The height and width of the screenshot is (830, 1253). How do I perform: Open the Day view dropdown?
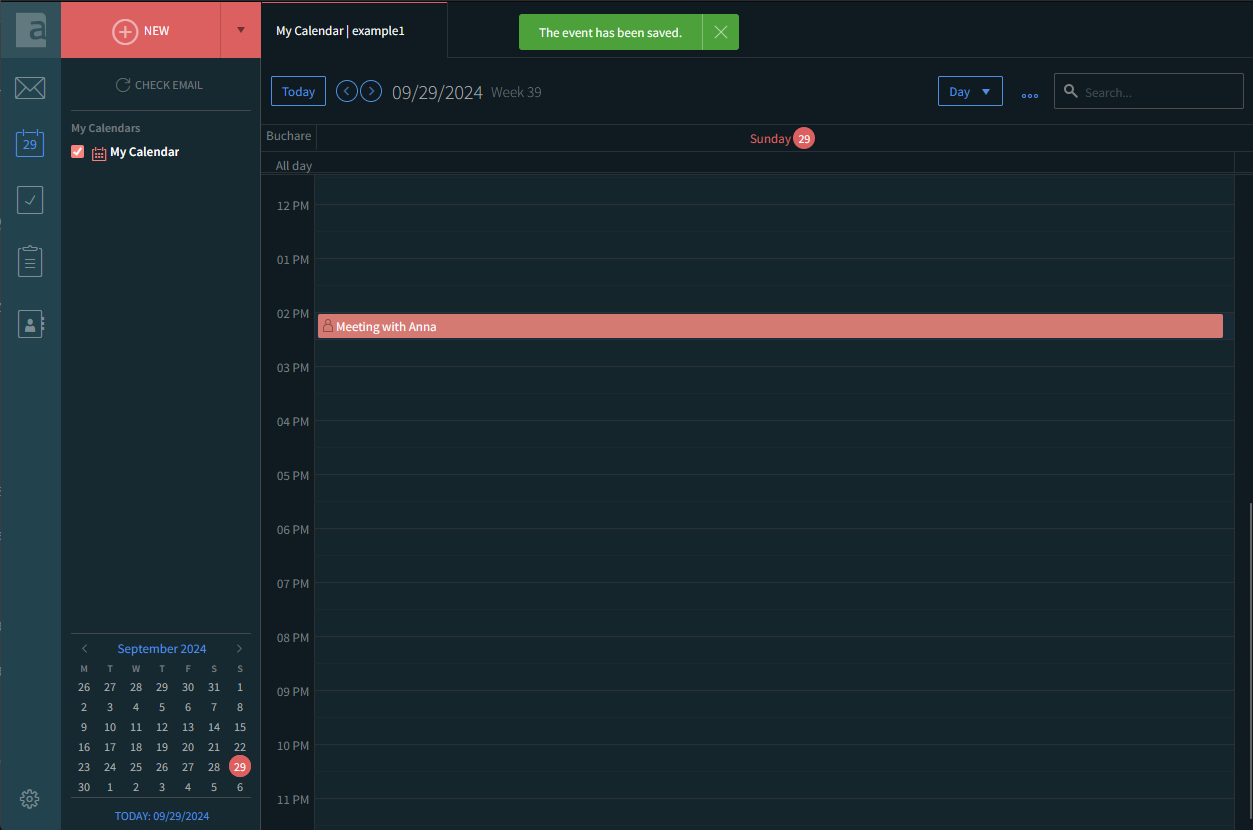click(969, 92)
